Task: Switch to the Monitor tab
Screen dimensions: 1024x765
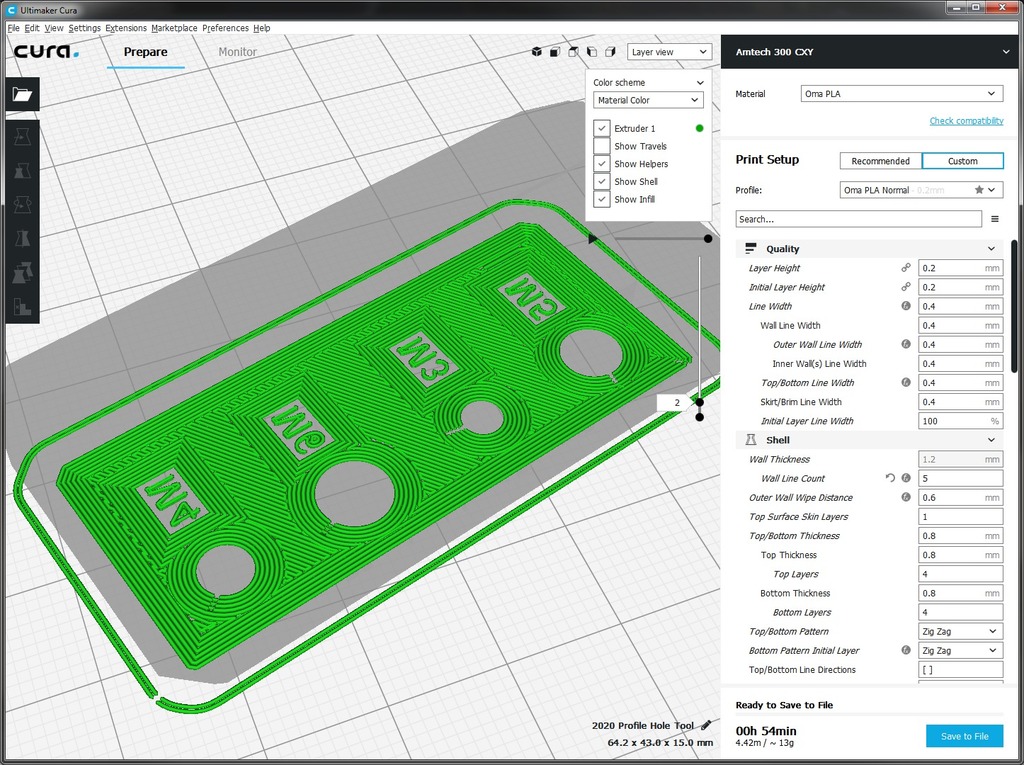Action: coord(237,52)
